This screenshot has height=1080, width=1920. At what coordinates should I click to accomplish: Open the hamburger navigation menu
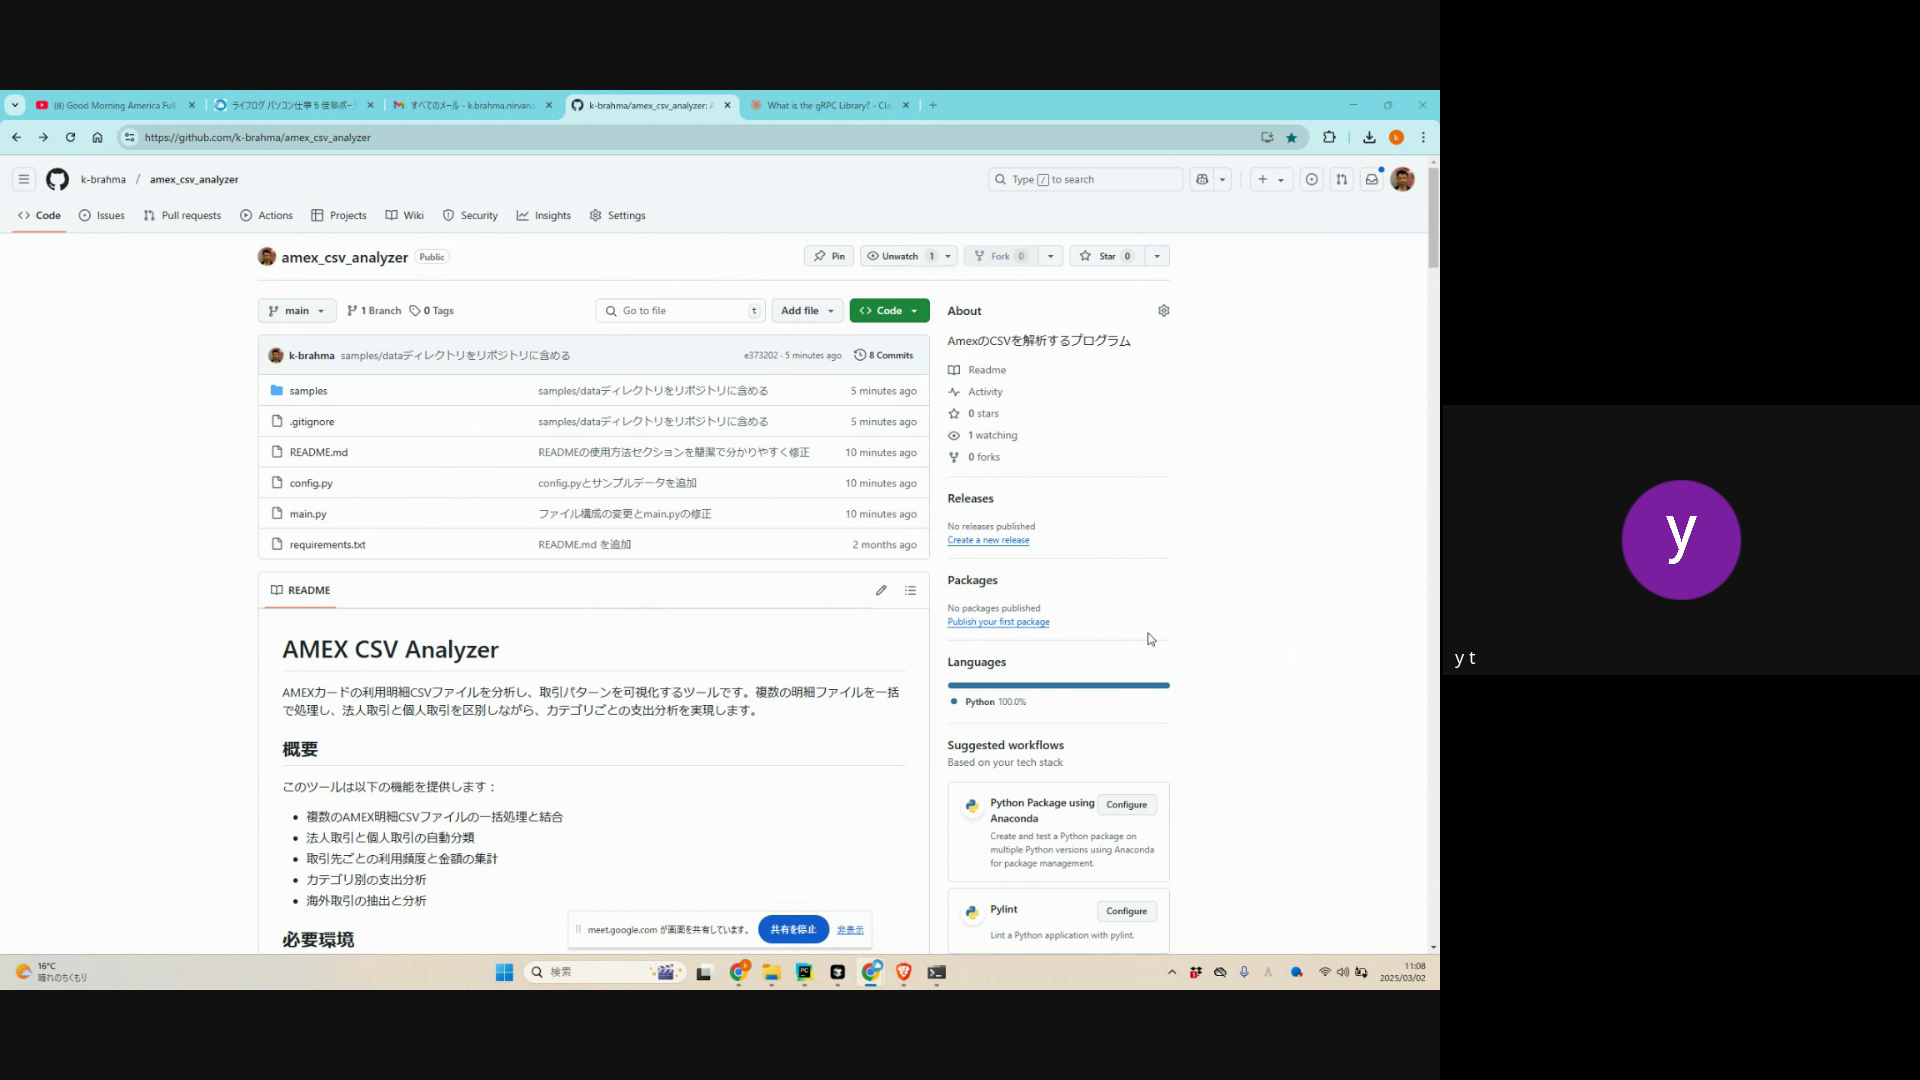click(23, 180)
